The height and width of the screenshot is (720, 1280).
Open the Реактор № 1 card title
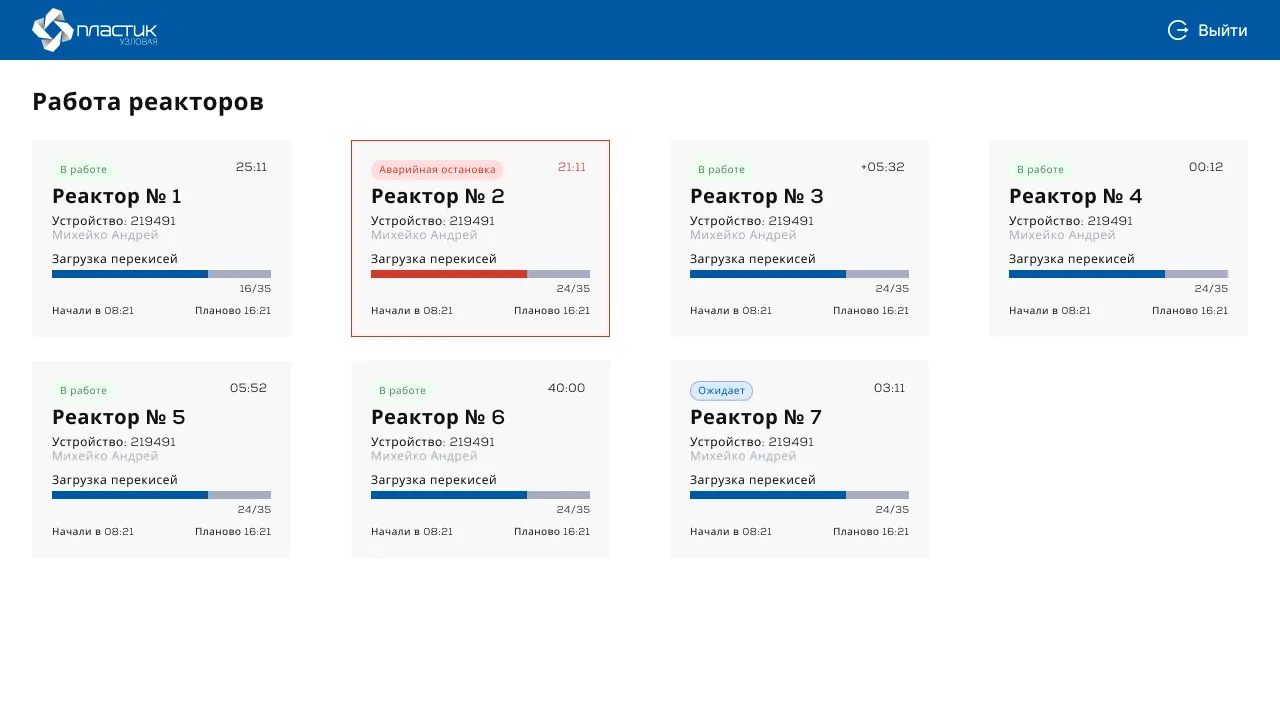click(117, 196)
